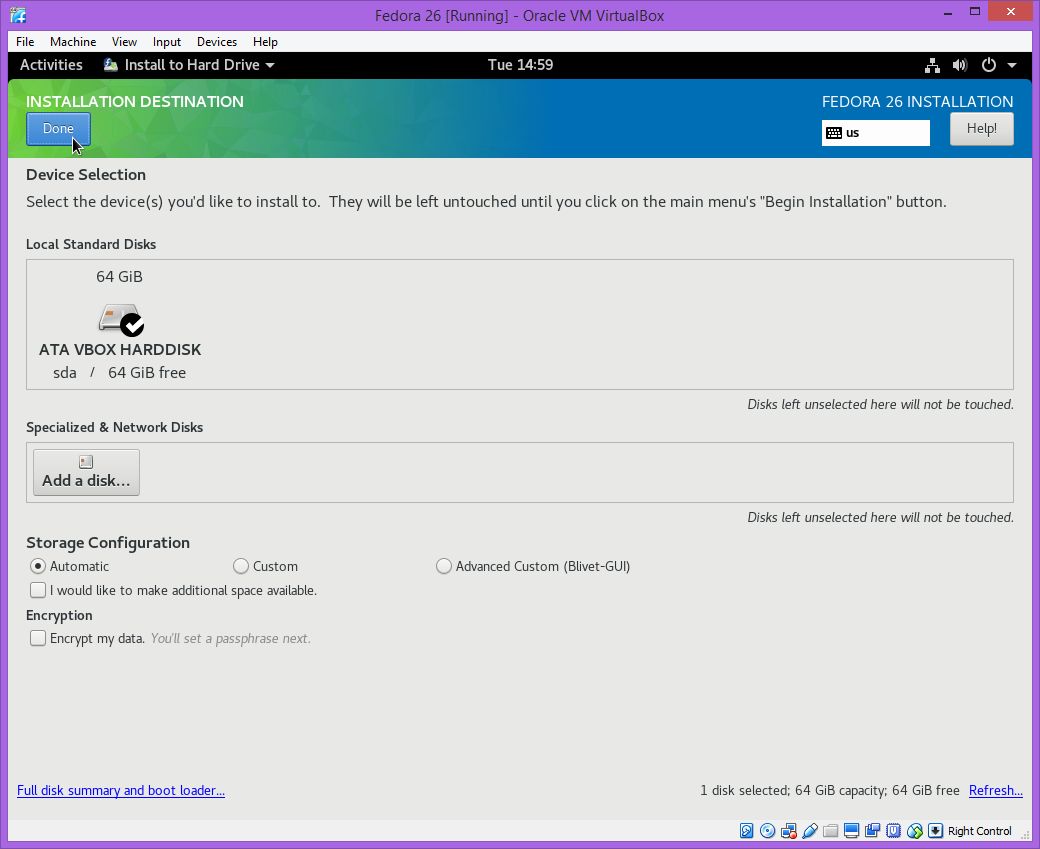The height and width of the screenshot is (849, 1040).
Task: Click the Help! button
Action: coord(982,129)
